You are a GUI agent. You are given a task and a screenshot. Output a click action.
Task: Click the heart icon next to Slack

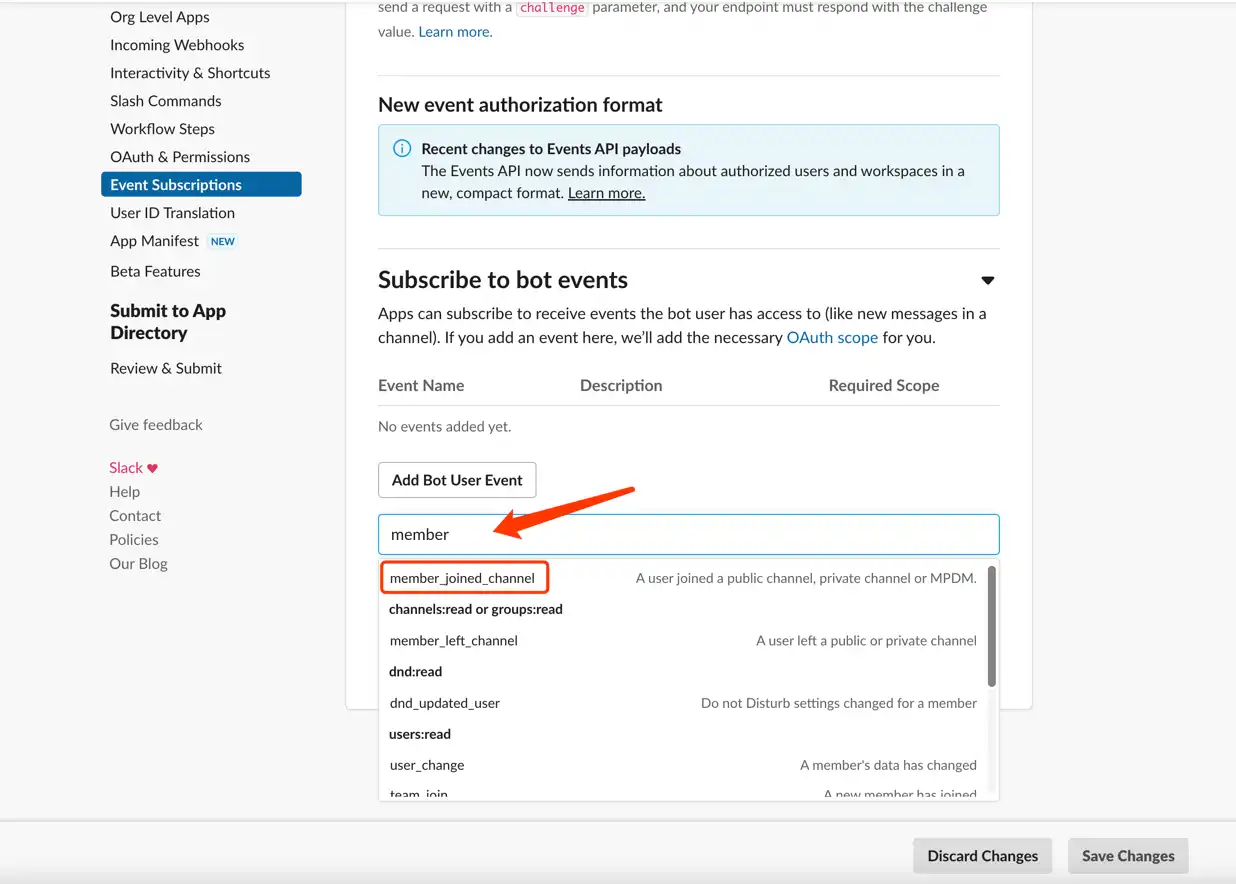[x=152, y=468]
